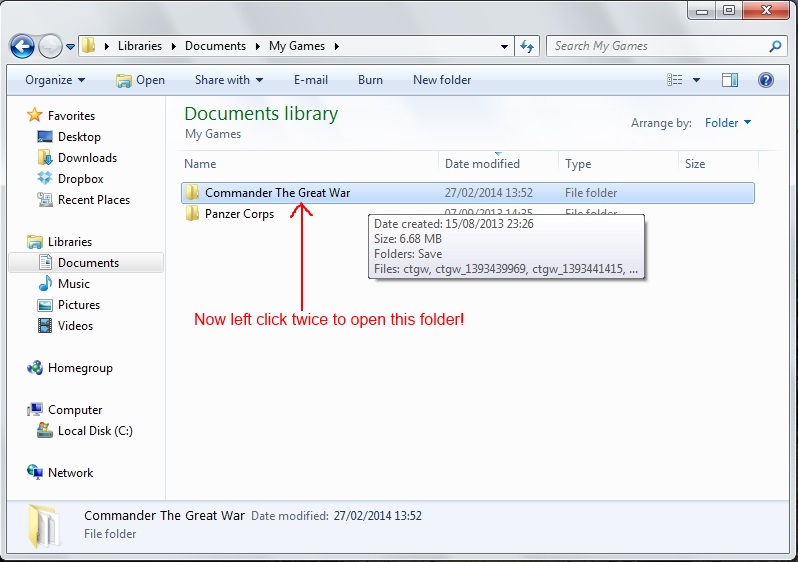
Task: Select the Commander The Great War folder icon
Action: (x=192, y=192)
